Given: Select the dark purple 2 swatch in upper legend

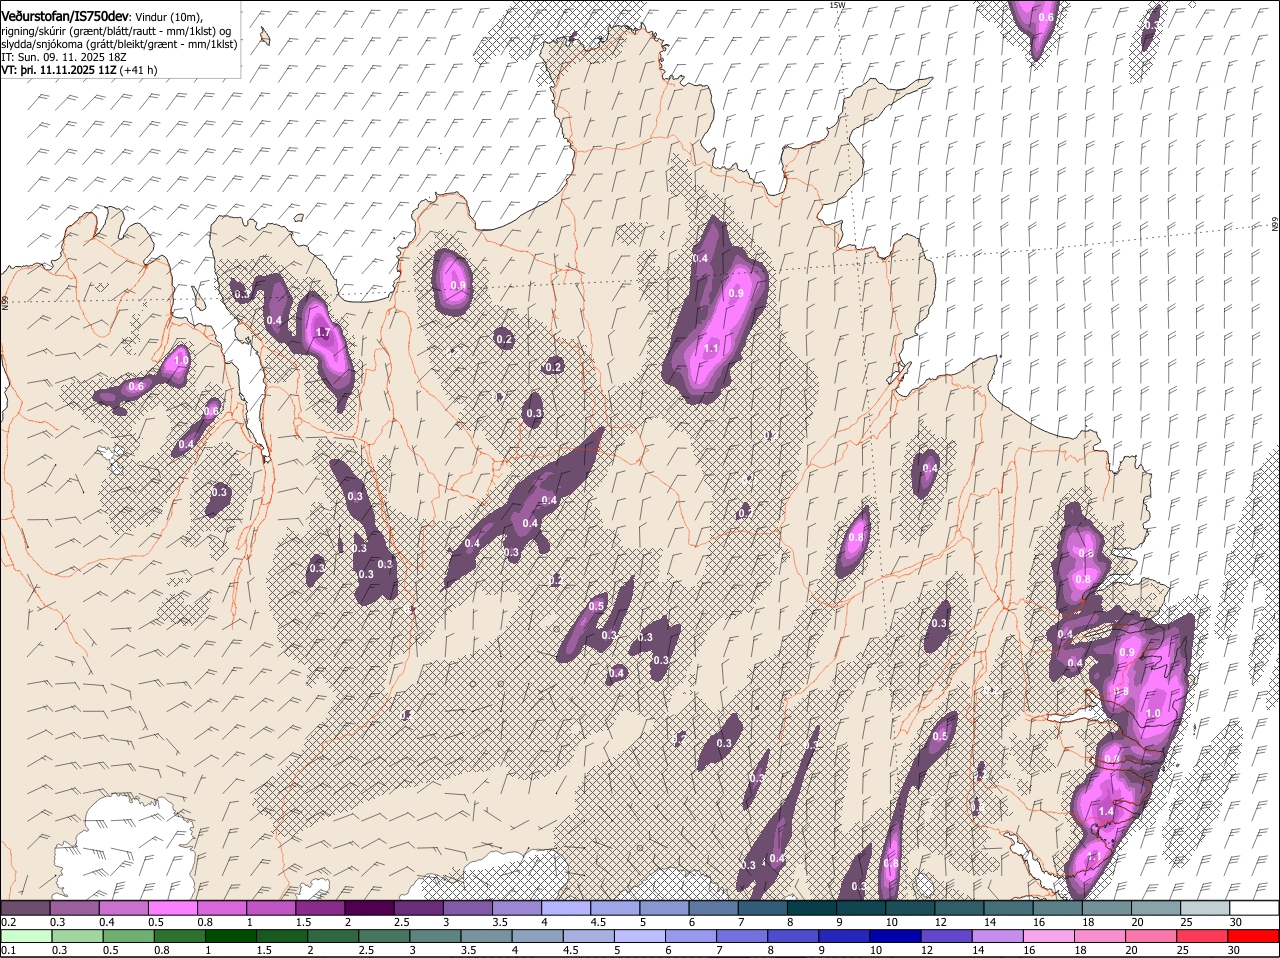Looking at the screenshot, I should 369,907.
